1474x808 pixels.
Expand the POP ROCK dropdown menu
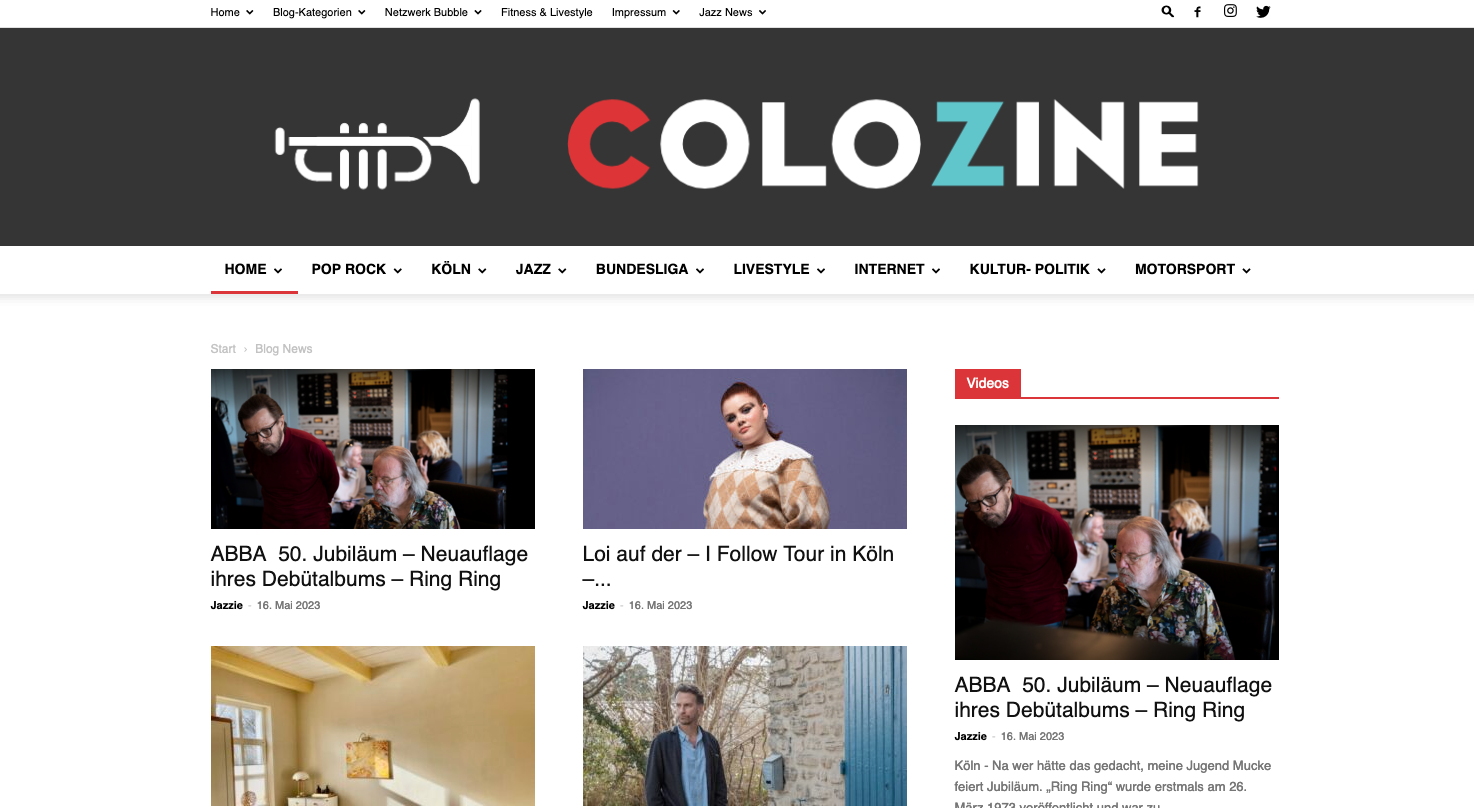pos(357,269)
